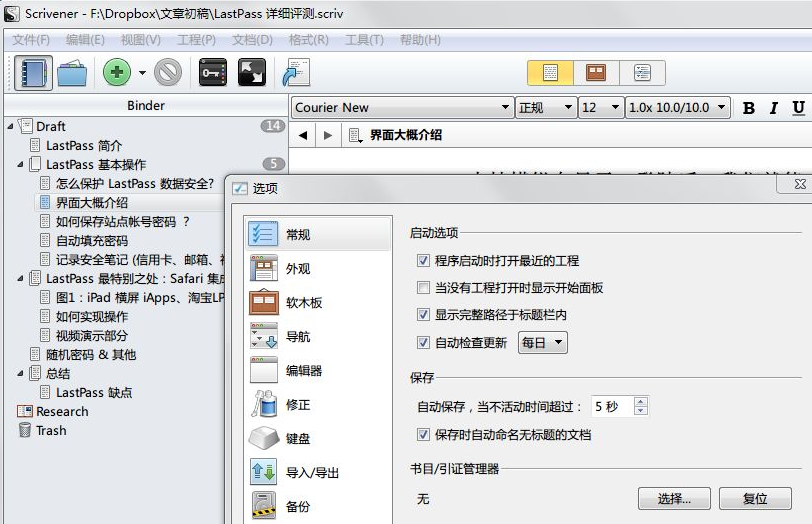Viewport: 812px width, 524px height.
Task: Select 自动填充密码 document in Binder
Action: point(92,241)
